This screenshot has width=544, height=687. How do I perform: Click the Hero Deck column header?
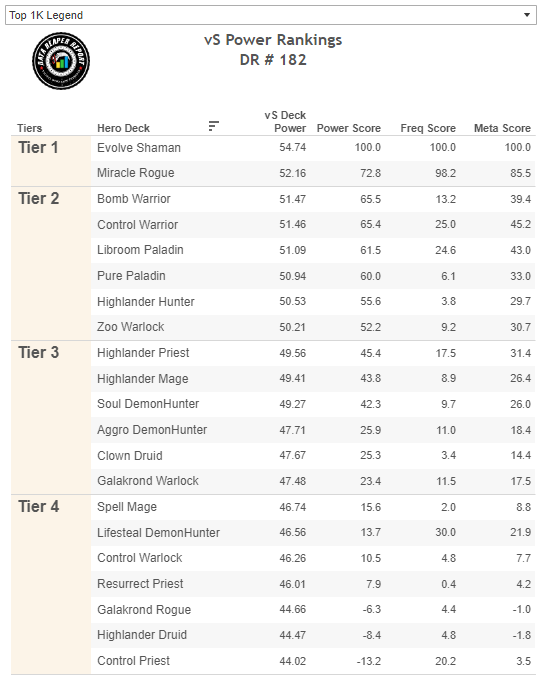pyautogui.click(x=124, y=128)
